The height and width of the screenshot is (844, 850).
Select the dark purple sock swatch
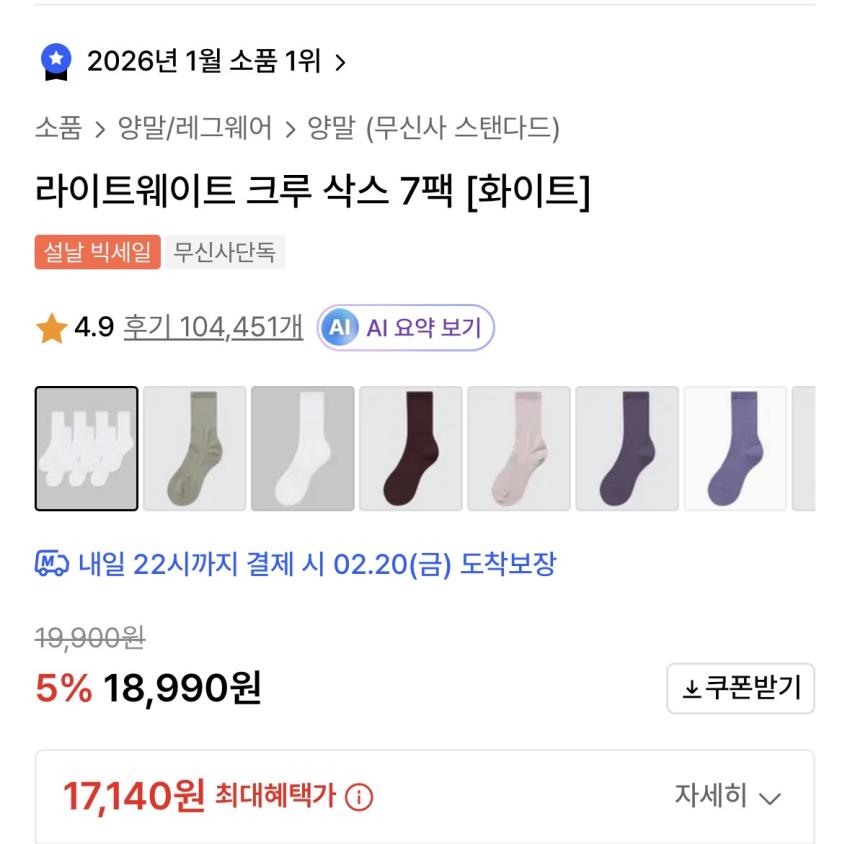click(626, 449)
